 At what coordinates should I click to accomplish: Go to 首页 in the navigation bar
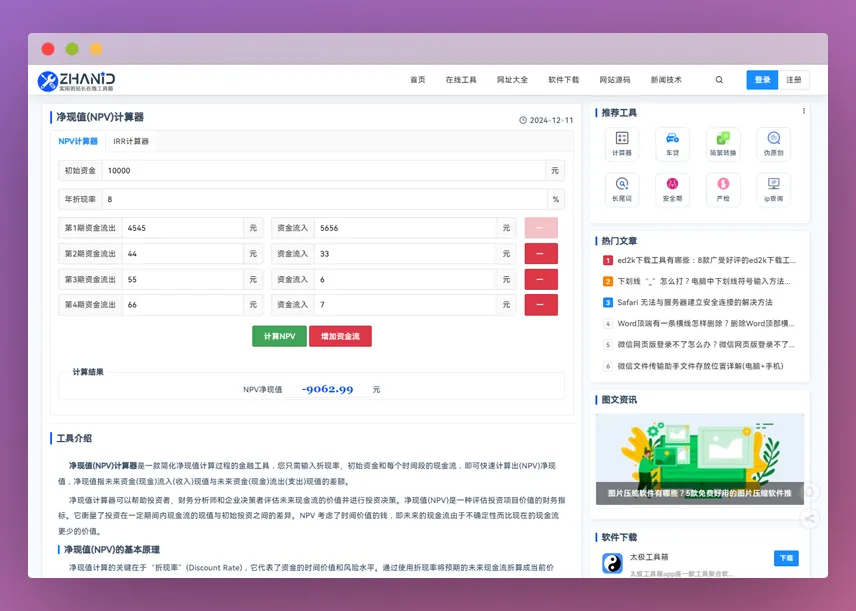418,80
